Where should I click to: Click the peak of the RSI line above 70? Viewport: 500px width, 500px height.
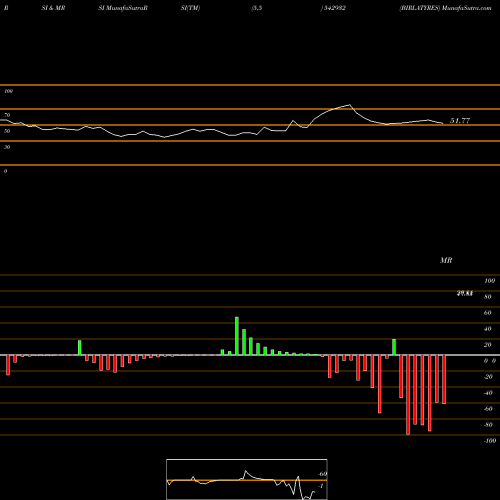(349, 105)
